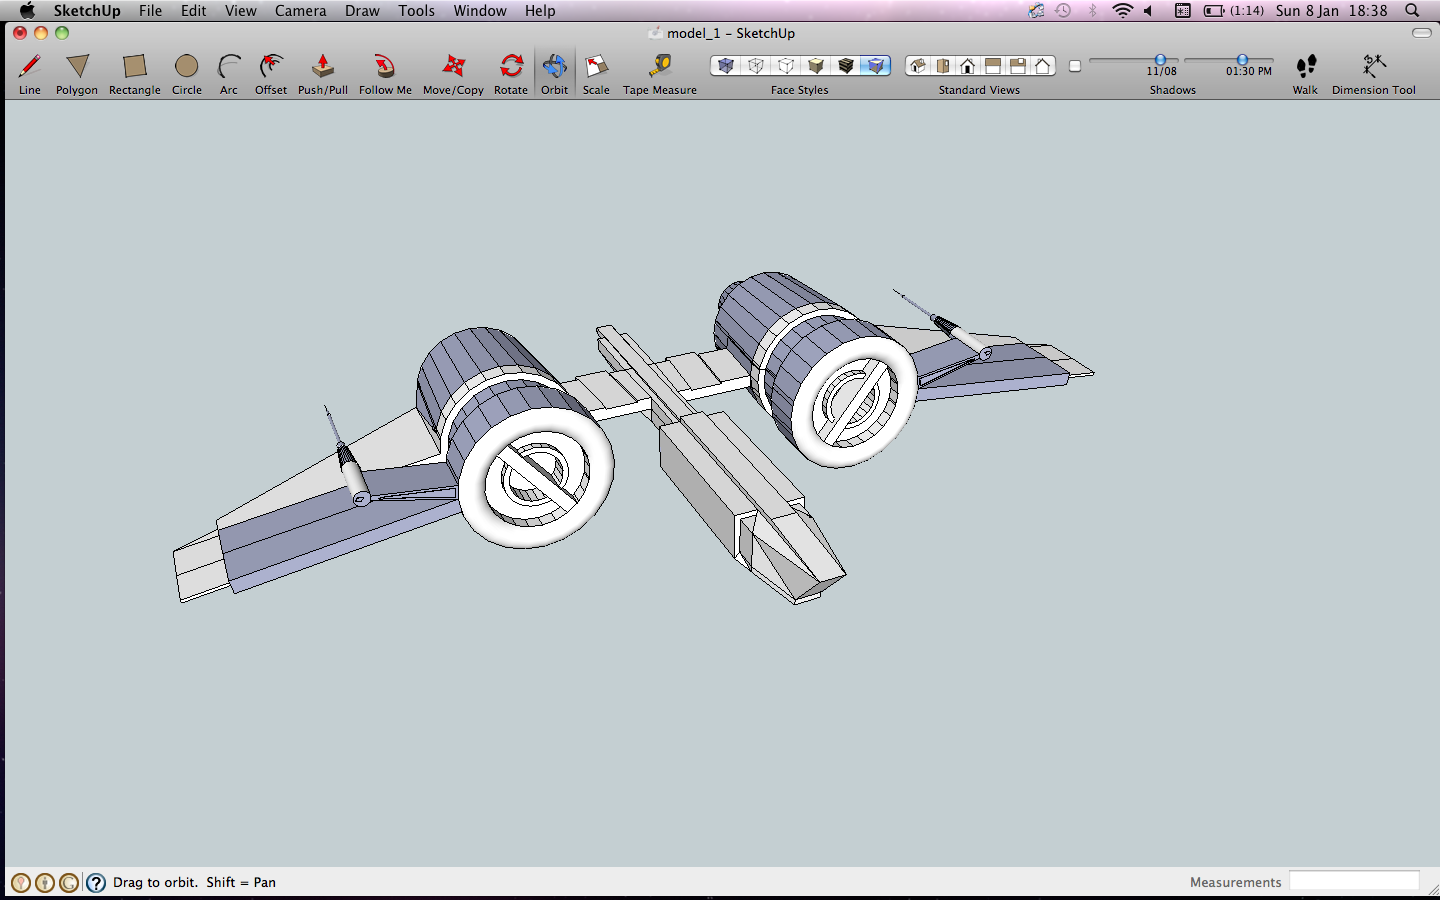Select the Iso standard view
This screenshot has width=1440, height=900.
coord(916,65)
